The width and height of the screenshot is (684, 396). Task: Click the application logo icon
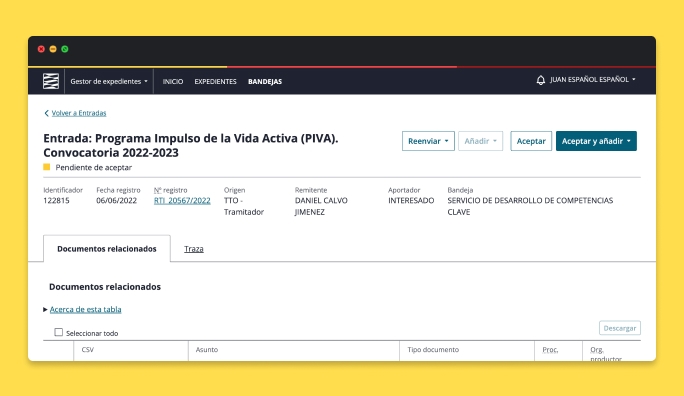pyautogui.click(x=51, y=81)
